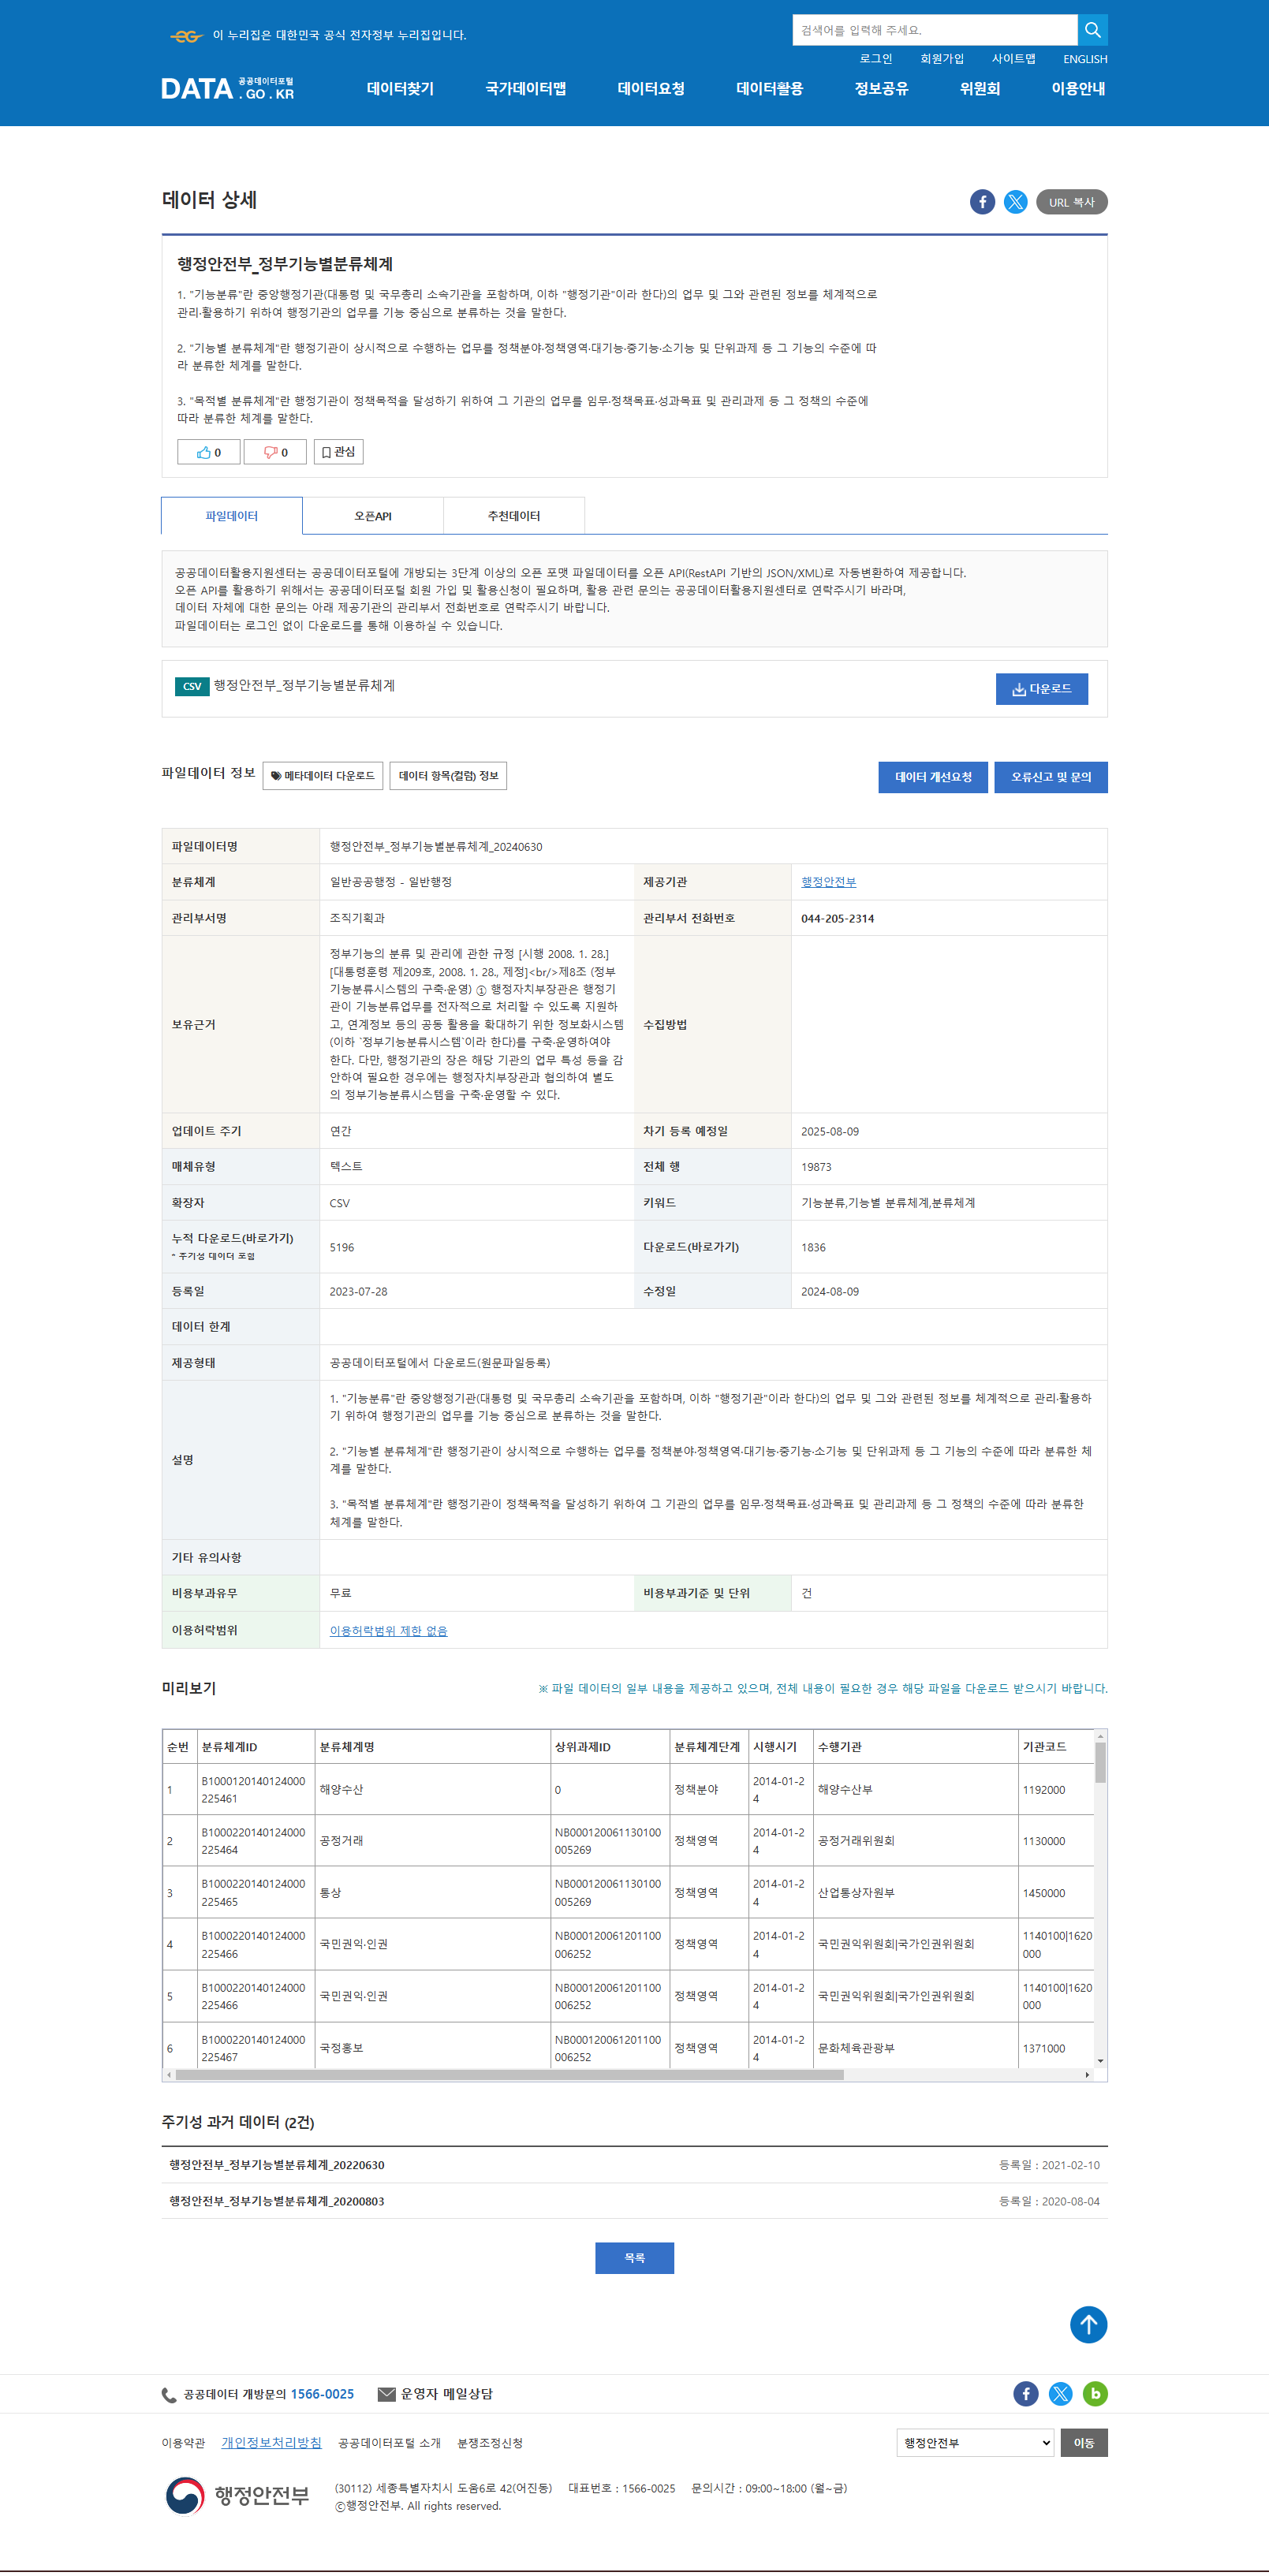Screen dimensions: 1269x2576
Task: Click the thumbs-up like button
Action: click(x=208, y=452)
